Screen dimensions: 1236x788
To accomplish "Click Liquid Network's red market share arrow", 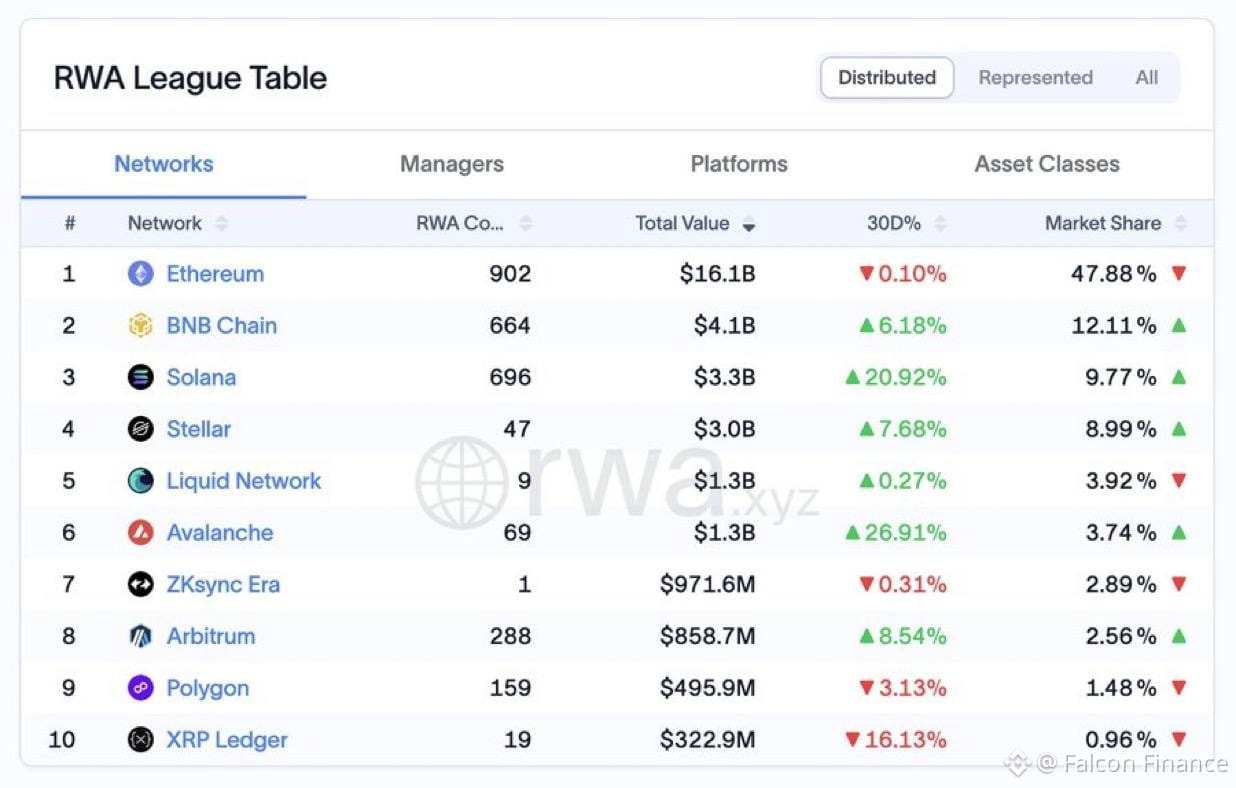I will tap(1179, 481).
